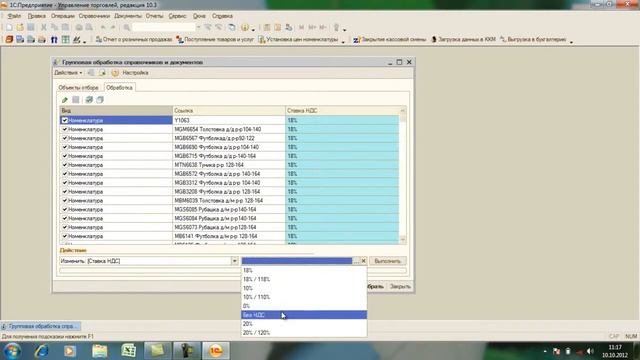Open Internet Explorer from the taskbar

(x=41, y=351)
